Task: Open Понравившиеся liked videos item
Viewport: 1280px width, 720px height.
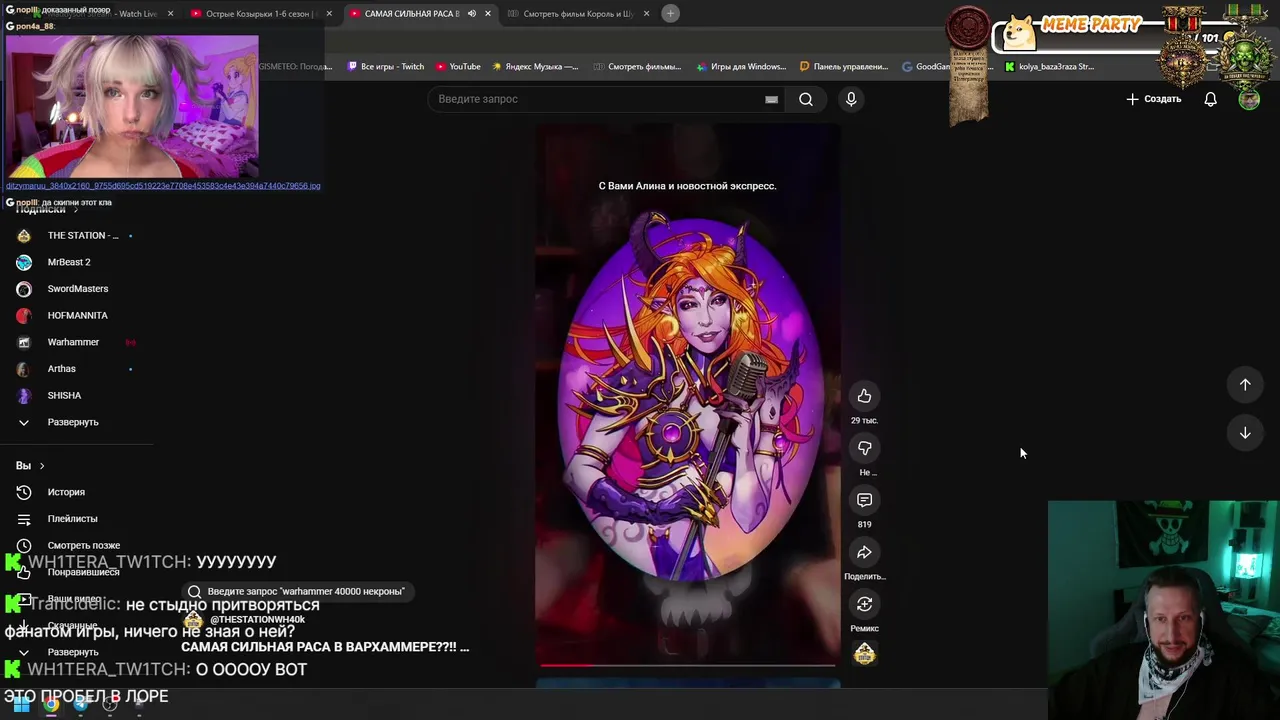Action: [83, 572]
